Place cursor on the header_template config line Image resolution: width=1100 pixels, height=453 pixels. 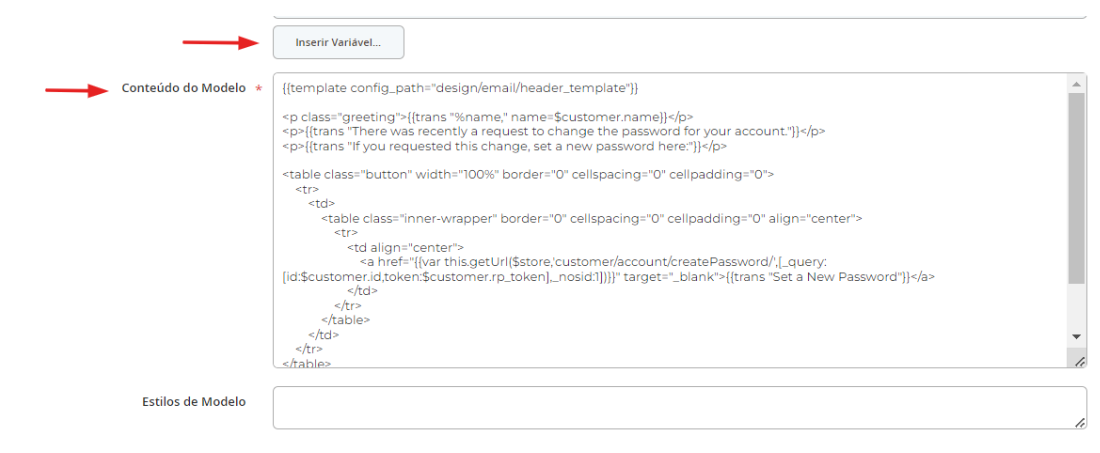(x=460, y=88)
